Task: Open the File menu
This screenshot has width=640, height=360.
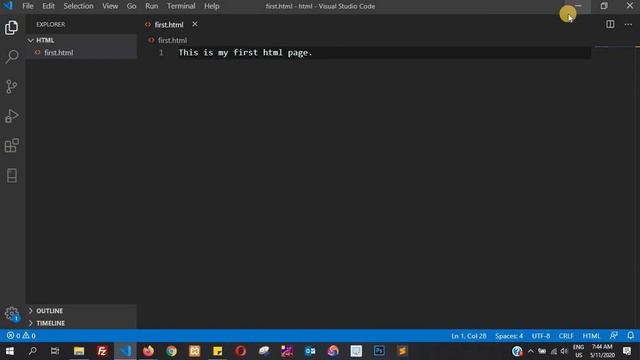Action: [x=28, y=6]
